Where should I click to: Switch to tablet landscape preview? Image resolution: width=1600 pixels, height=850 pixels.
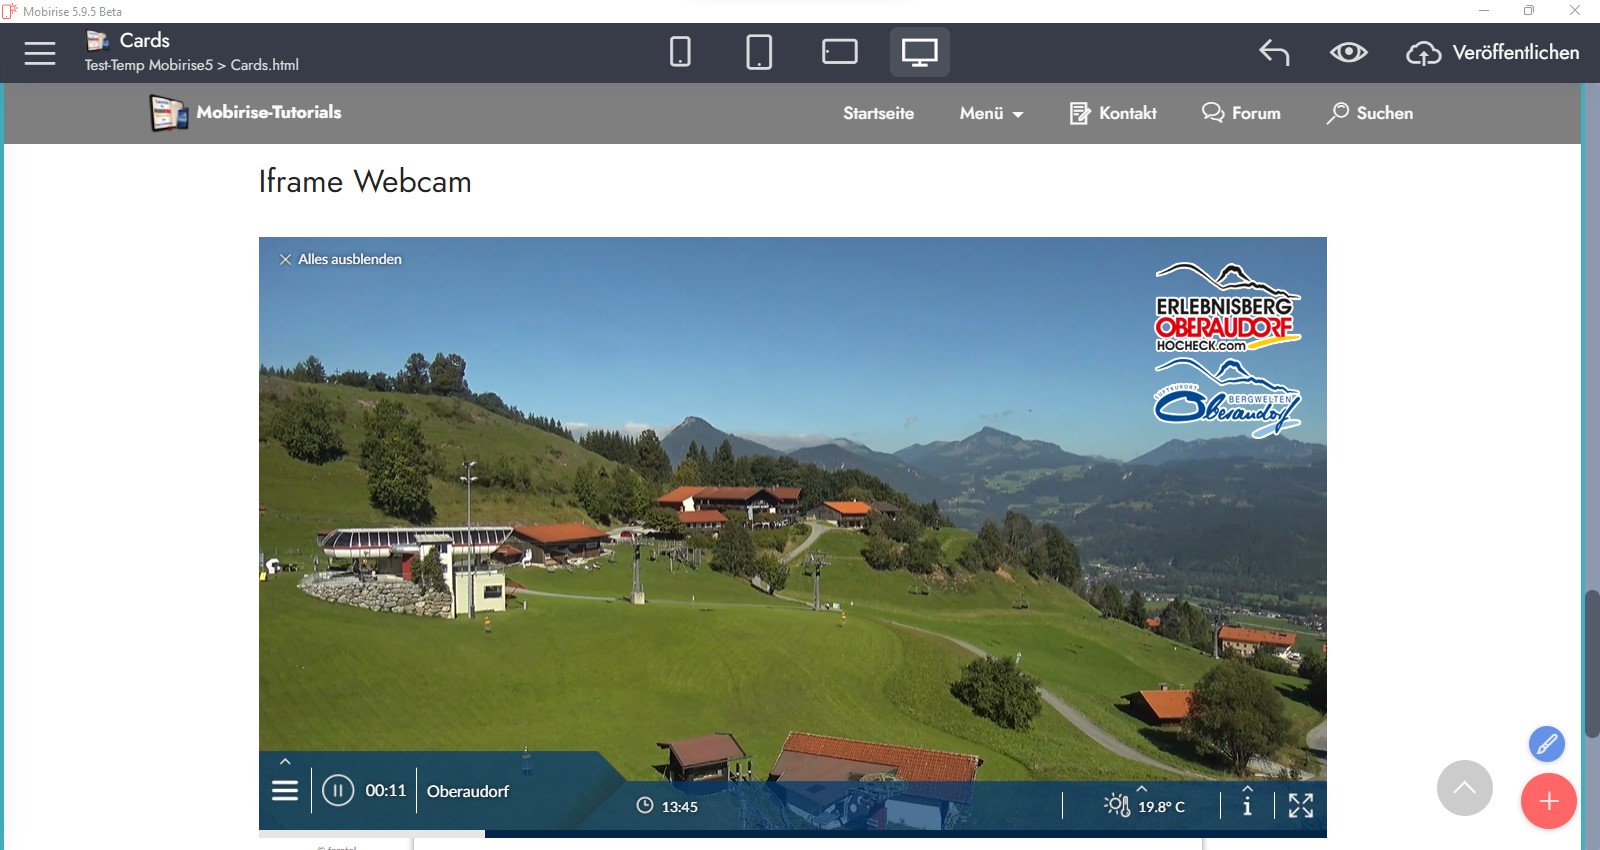tap(839, 52)
